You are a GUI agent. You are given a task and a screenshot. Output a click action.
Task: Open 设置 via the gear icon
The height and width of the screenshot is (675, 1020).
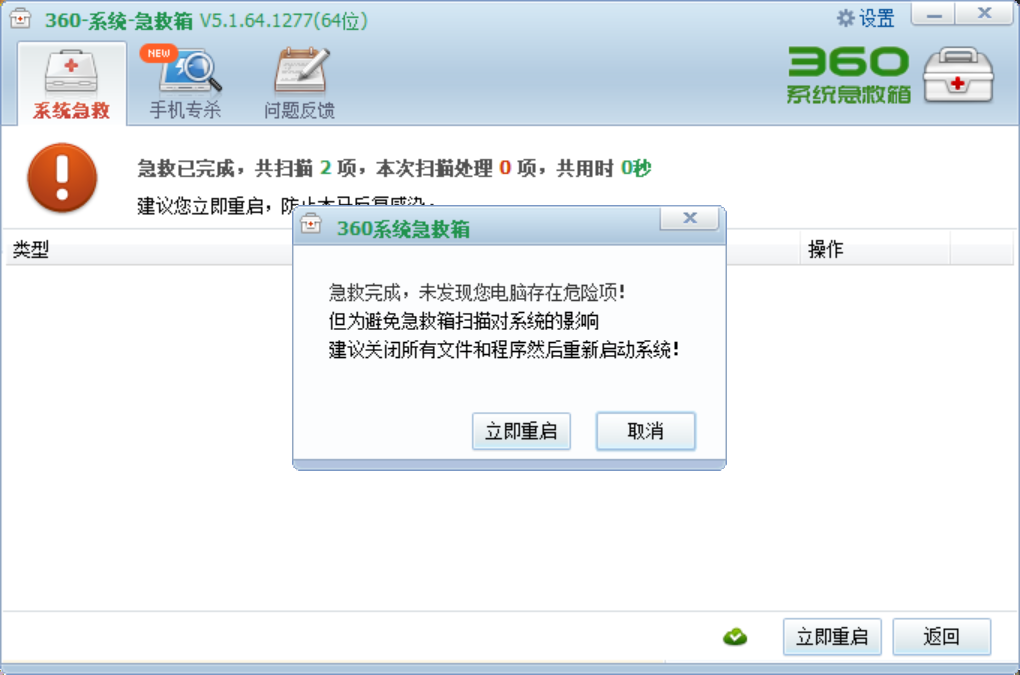coord(845,18)
